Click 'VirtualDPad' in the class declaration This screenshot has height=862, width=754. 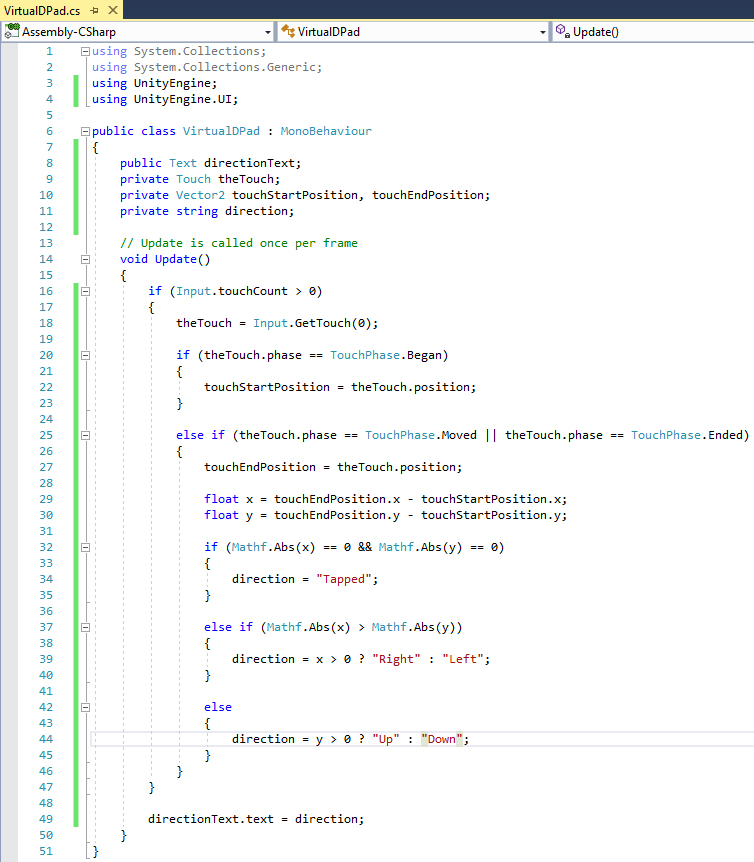pos(221,131)
